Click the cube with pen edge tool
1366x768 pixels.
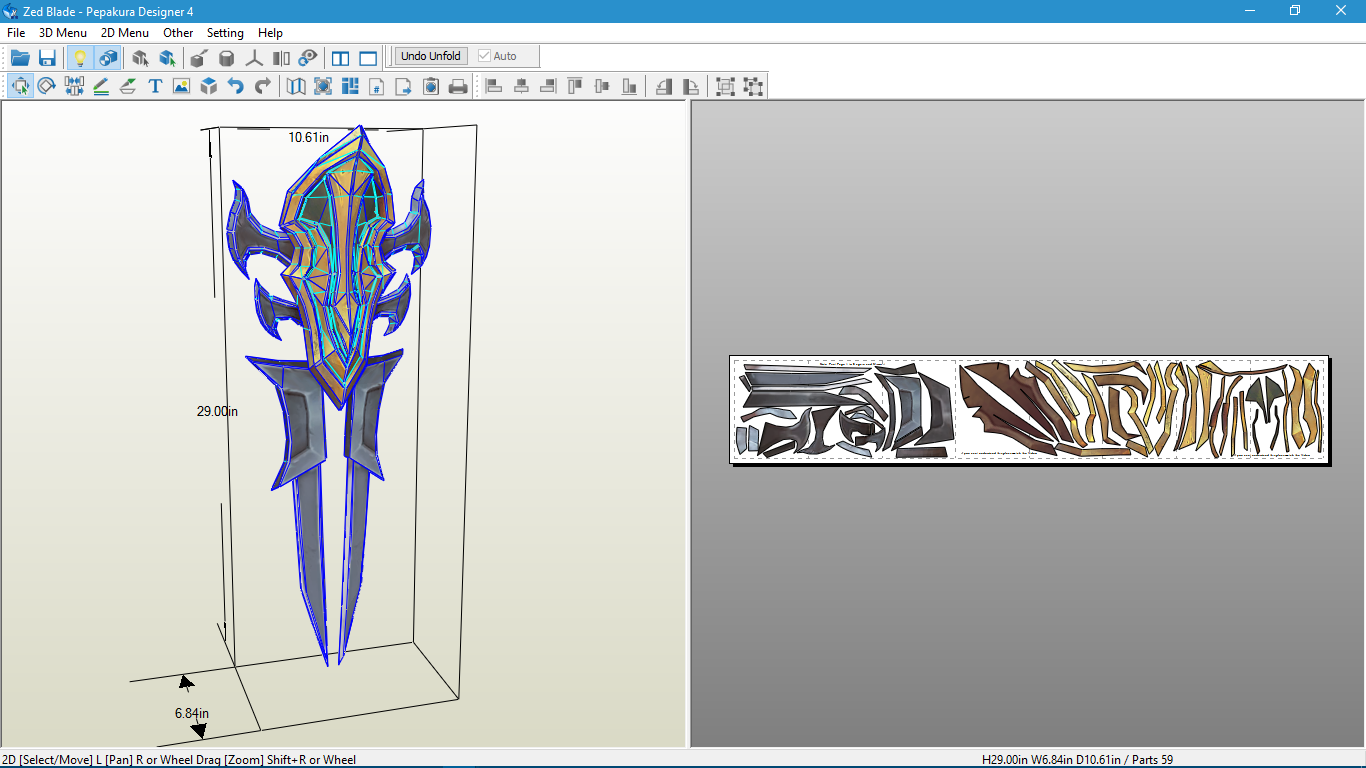(x=200, y=58)
